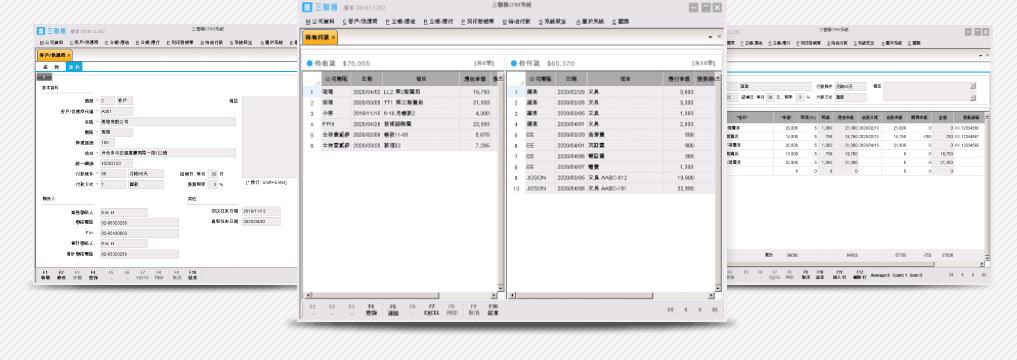This screenshot has height=360, width=1017.
Task: Go to first record in right window
Action: [x=951, y=274]
